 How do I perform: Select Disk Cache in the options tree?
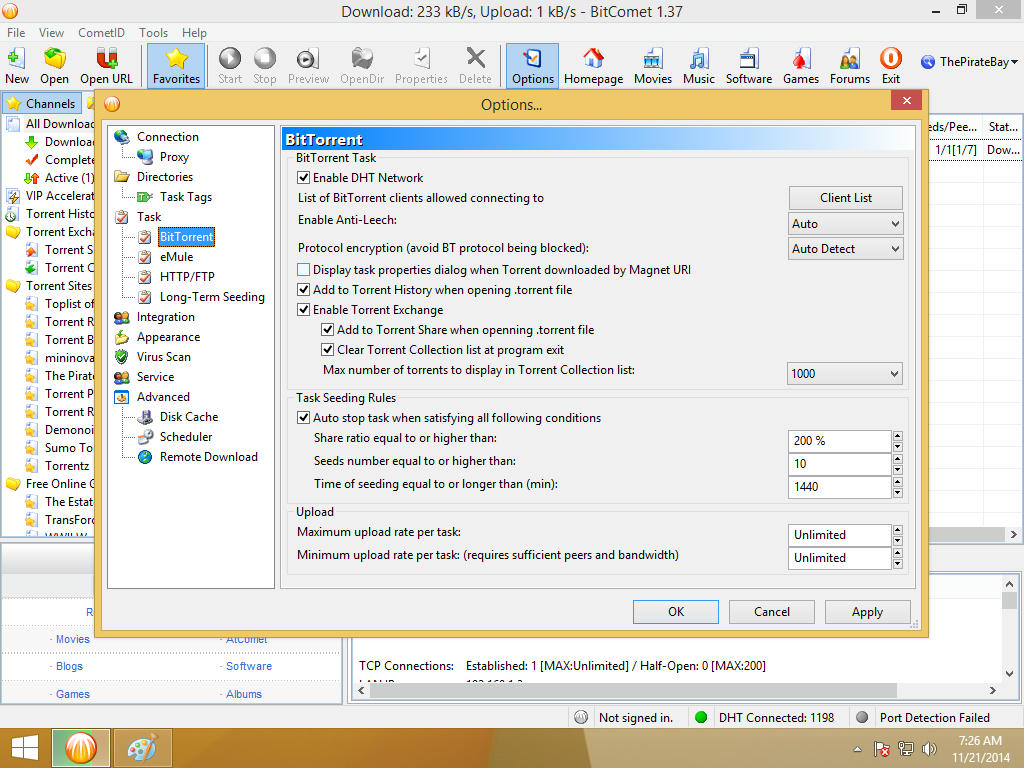[189, 417]
